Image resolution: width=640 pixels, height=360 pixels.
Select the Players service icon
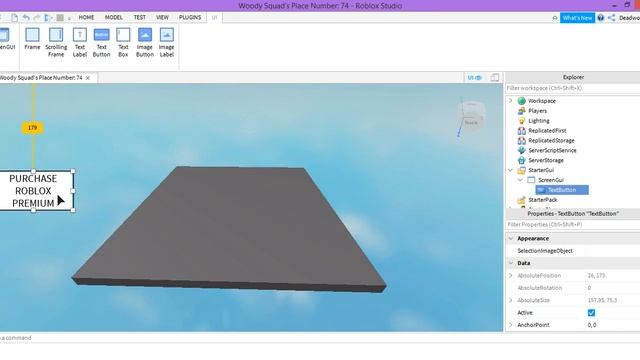pos(521,111)
